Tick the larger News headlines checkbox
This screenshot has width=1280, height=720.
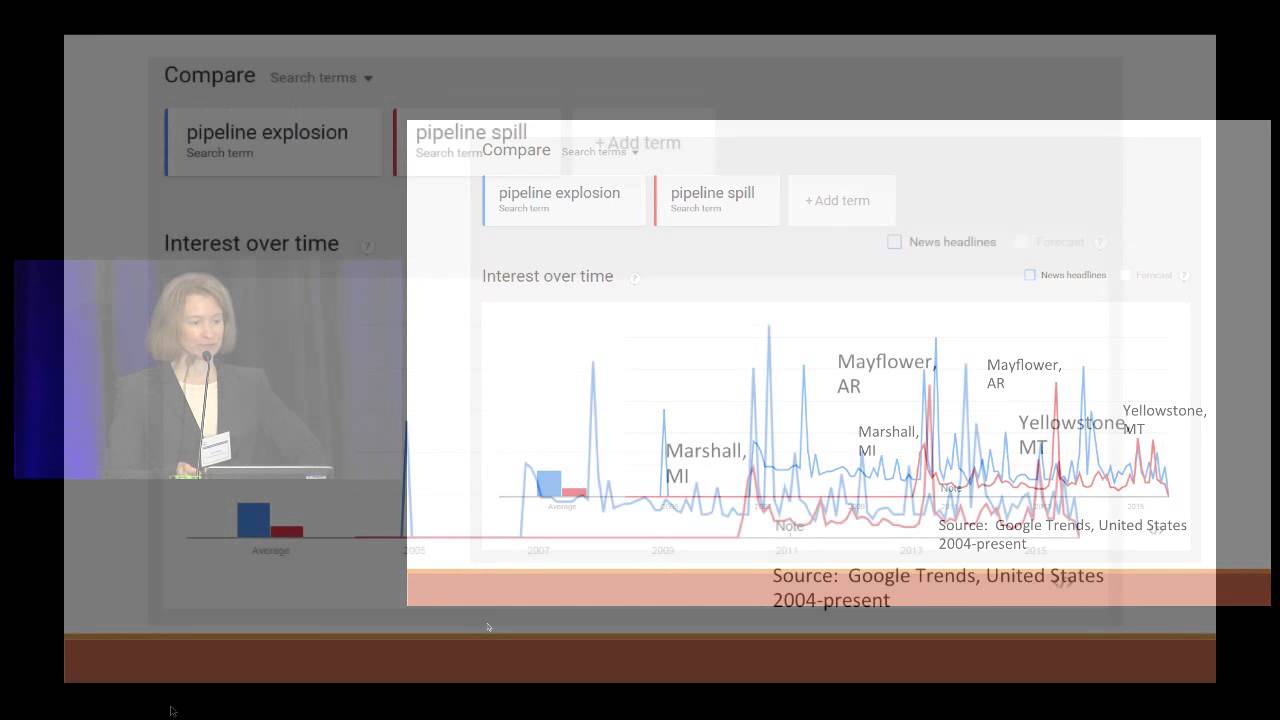coord(894,242)
